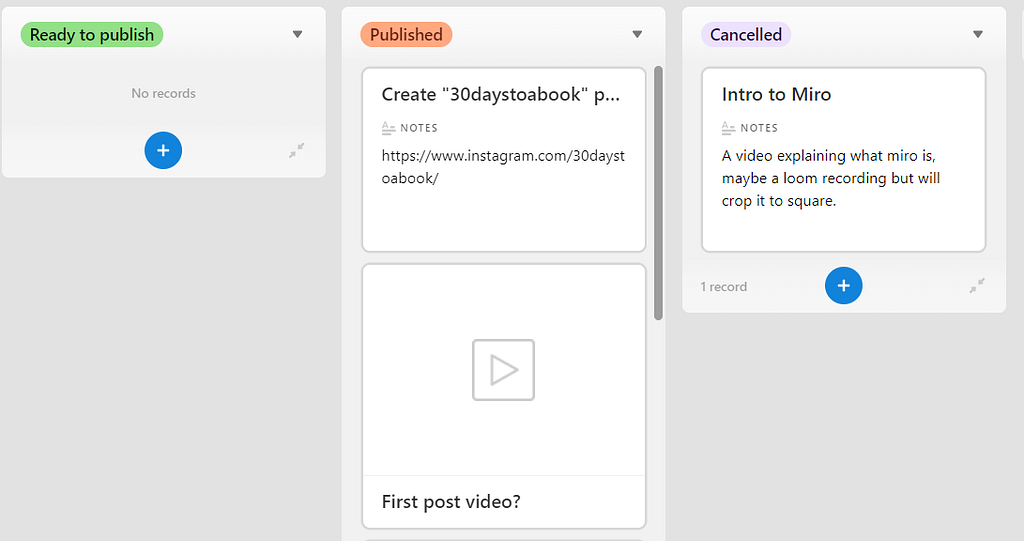Open the Intro to Miro card
The width and height of the screenshot is (1024, 541).
[x=843, y=159]
